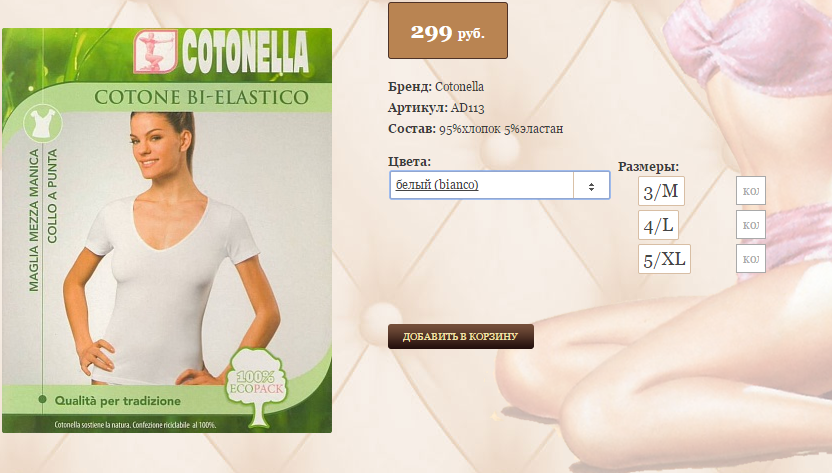Select size 5/XL
832x473 pixels.
pos(664,259)
